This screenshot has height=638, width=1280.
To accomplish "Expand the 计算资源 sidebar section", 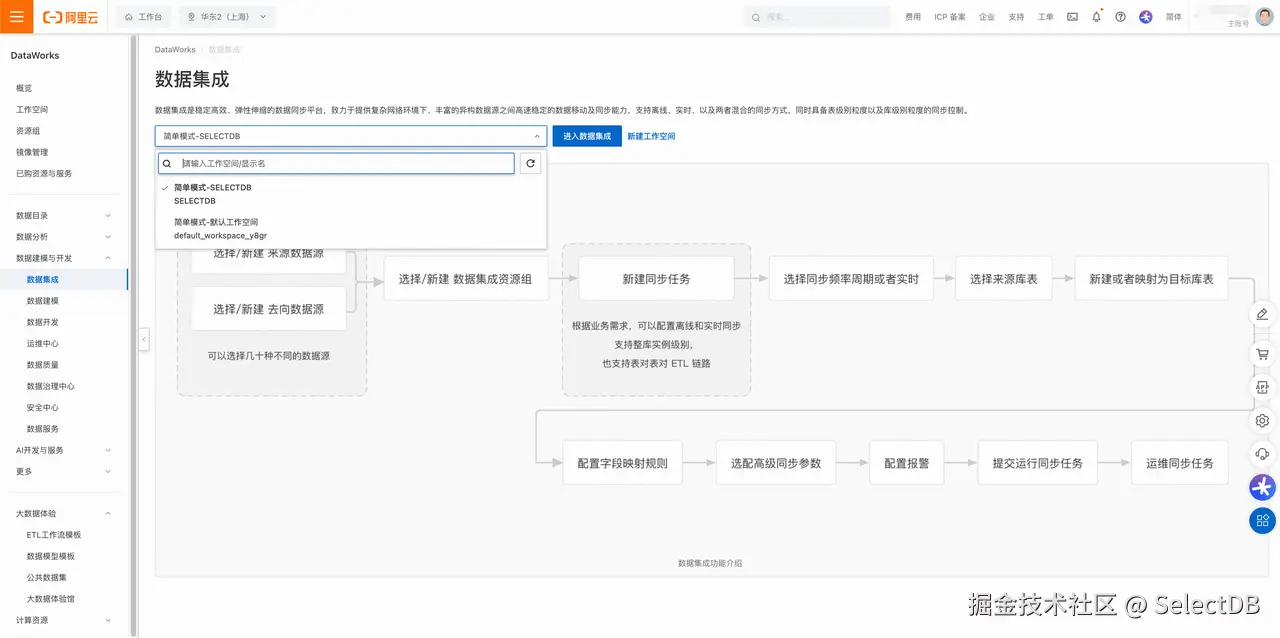I will point(66,620).
